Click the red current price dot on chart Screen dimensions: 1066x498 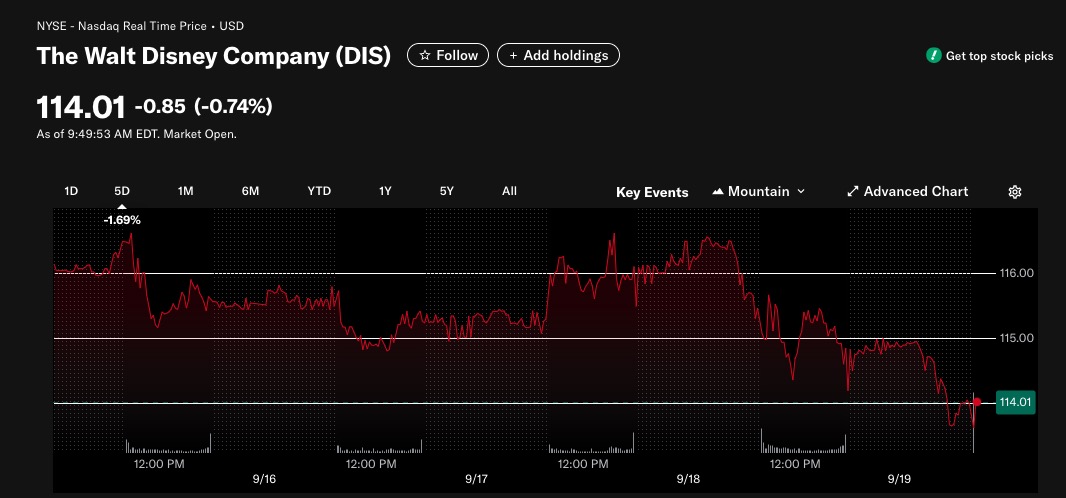point(977,402)
